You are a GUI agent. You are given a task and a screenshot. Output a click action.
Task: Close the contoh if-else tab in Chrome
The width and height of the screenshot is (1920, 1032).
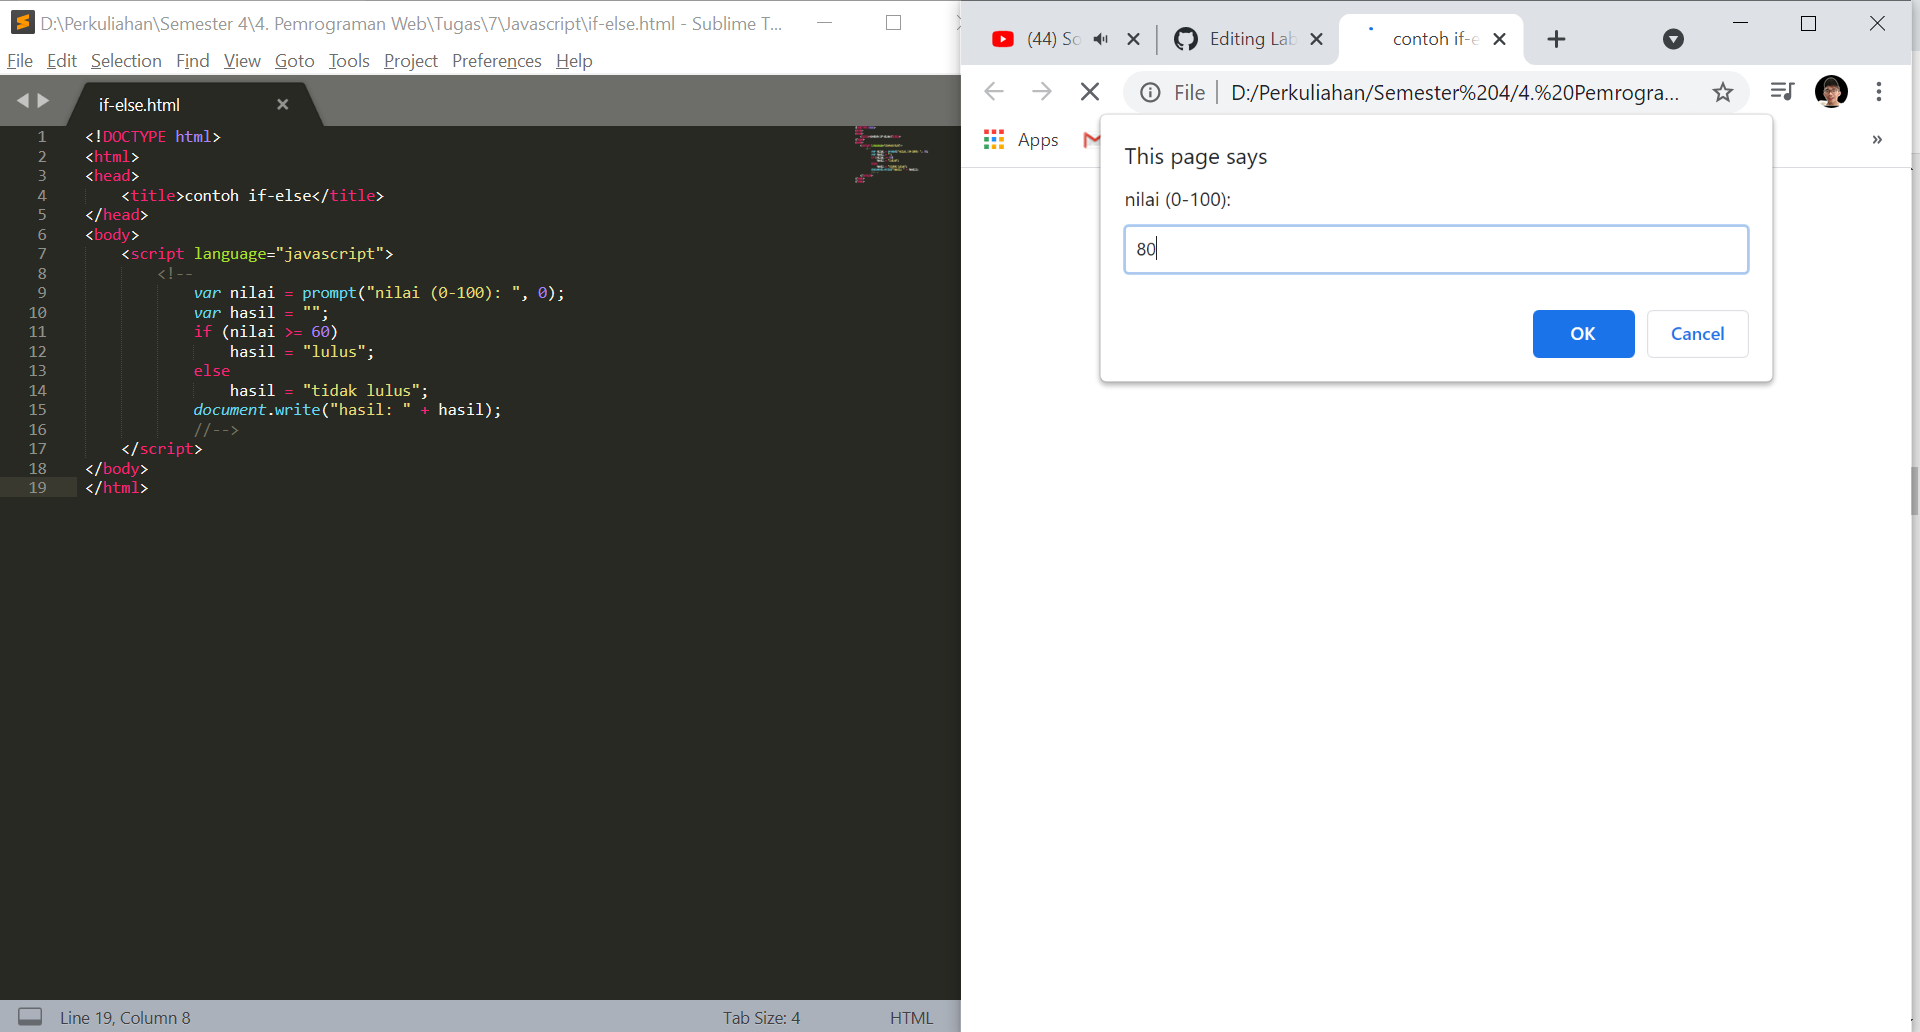[1499, 39]
